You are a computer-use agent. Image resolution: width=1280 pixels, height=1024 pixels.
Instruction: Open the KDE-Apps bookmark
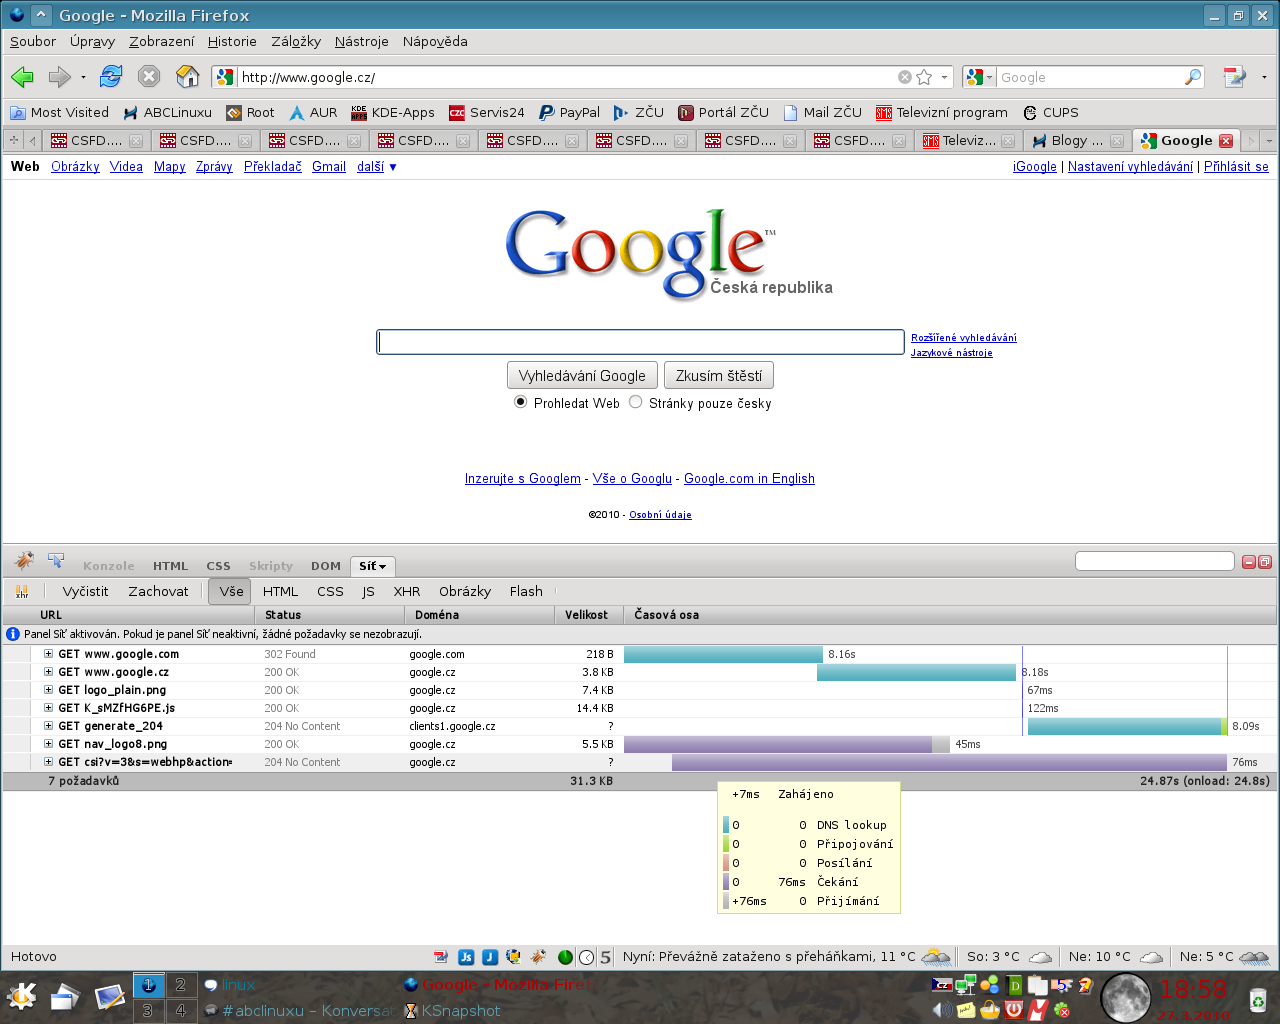[393, 112]
